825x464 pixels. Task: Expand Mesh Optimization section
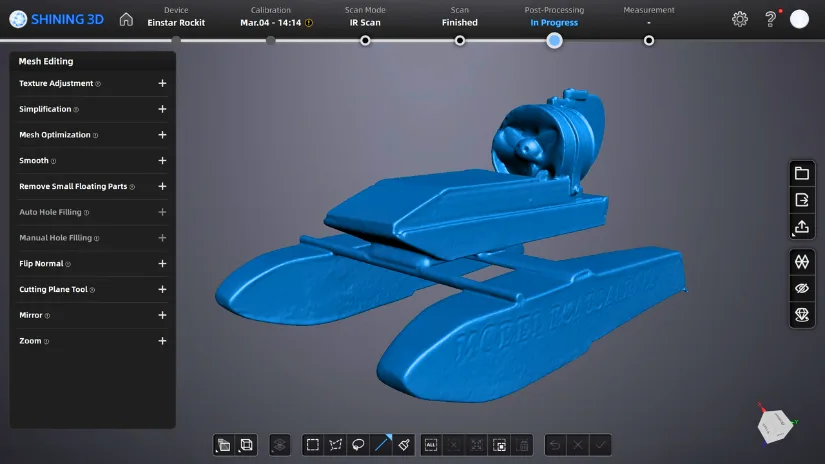162,135
